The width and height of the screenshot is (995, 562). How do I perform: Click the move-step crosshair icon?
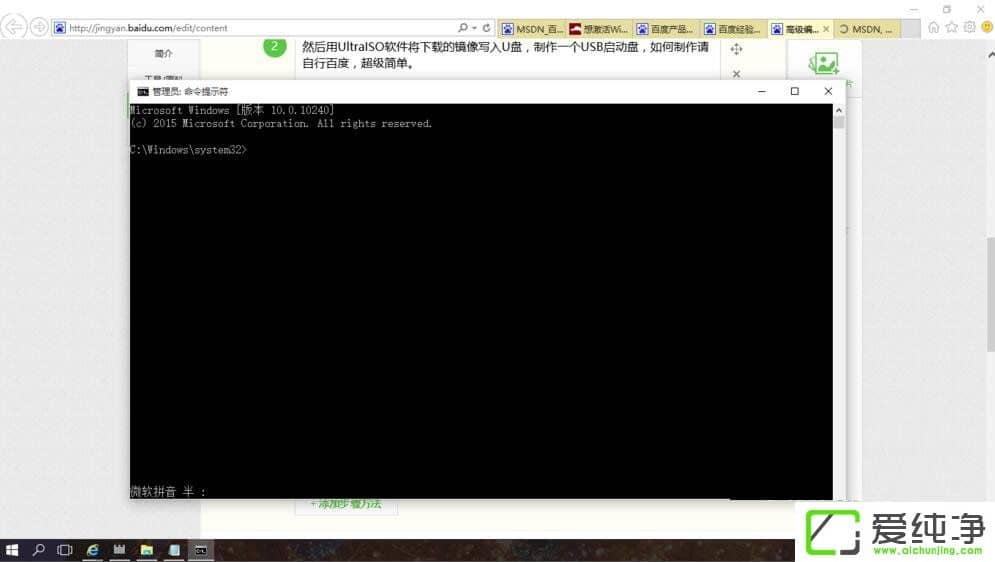pos(736,49)
